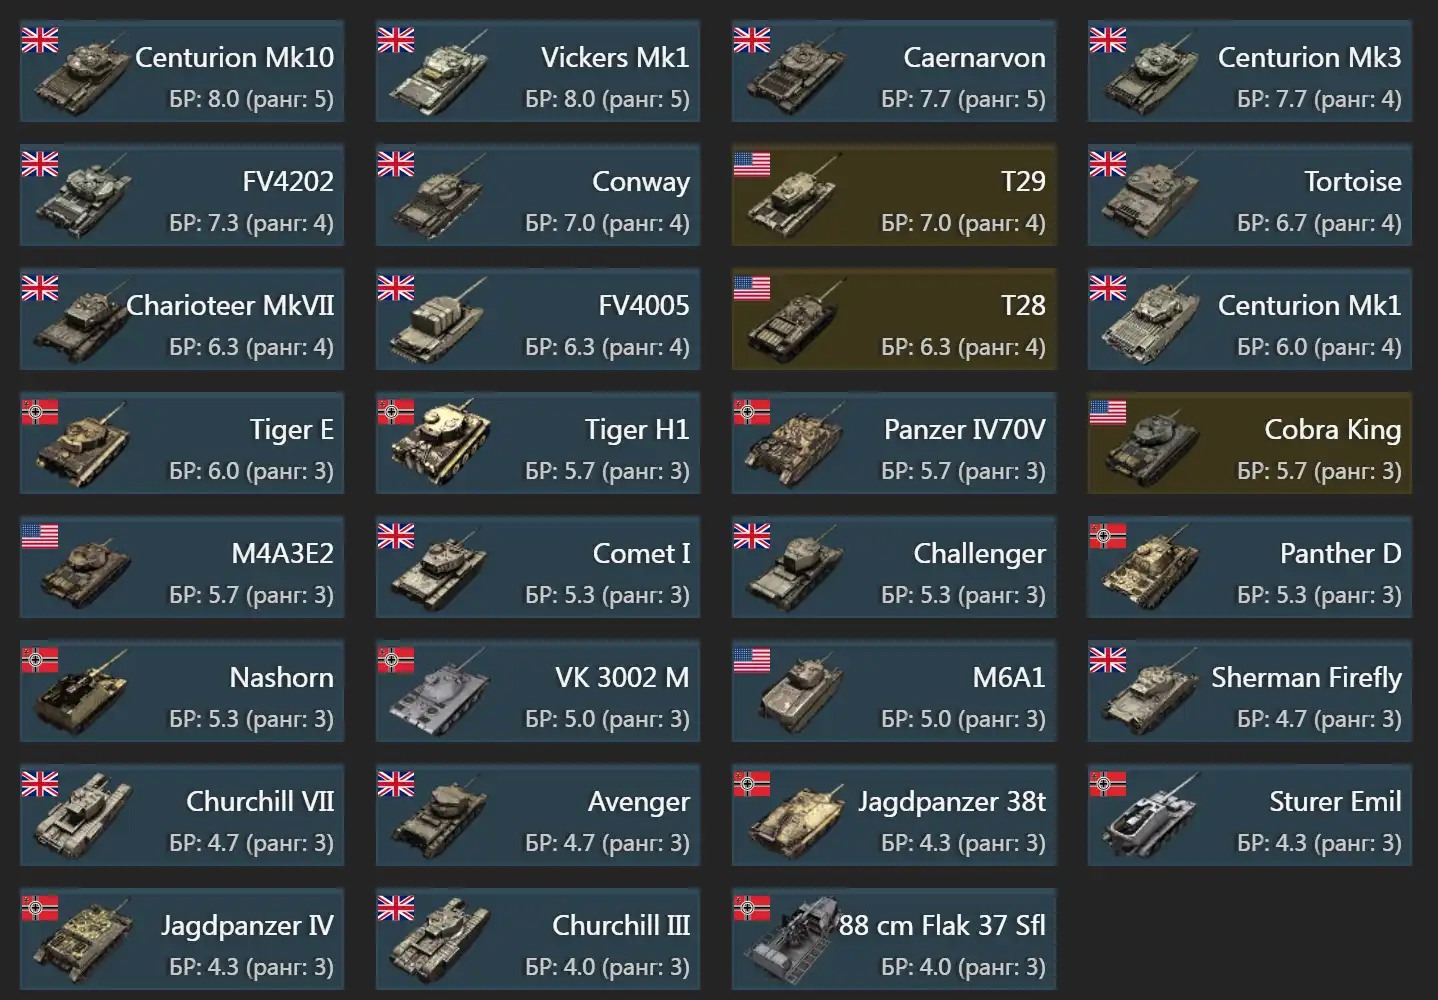The image size is (1438, 1000).
Task: Click the M4A3E2 tank thumbnail
Action: click(x=82, y=568)
